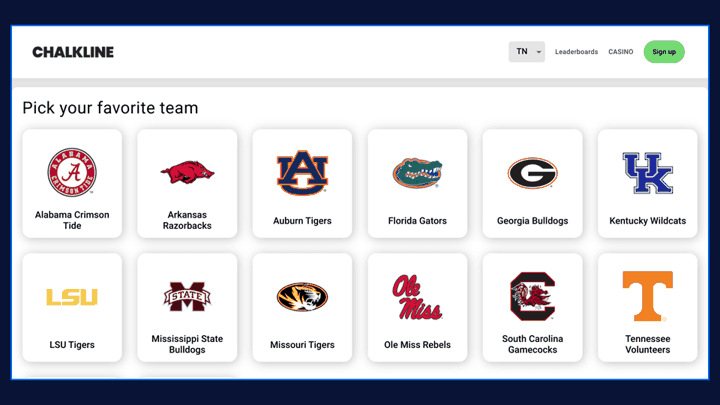The width and height of the screenshot is (720, 405).
Task: Select the LSU Tigers logo
Action: (72, 297)
